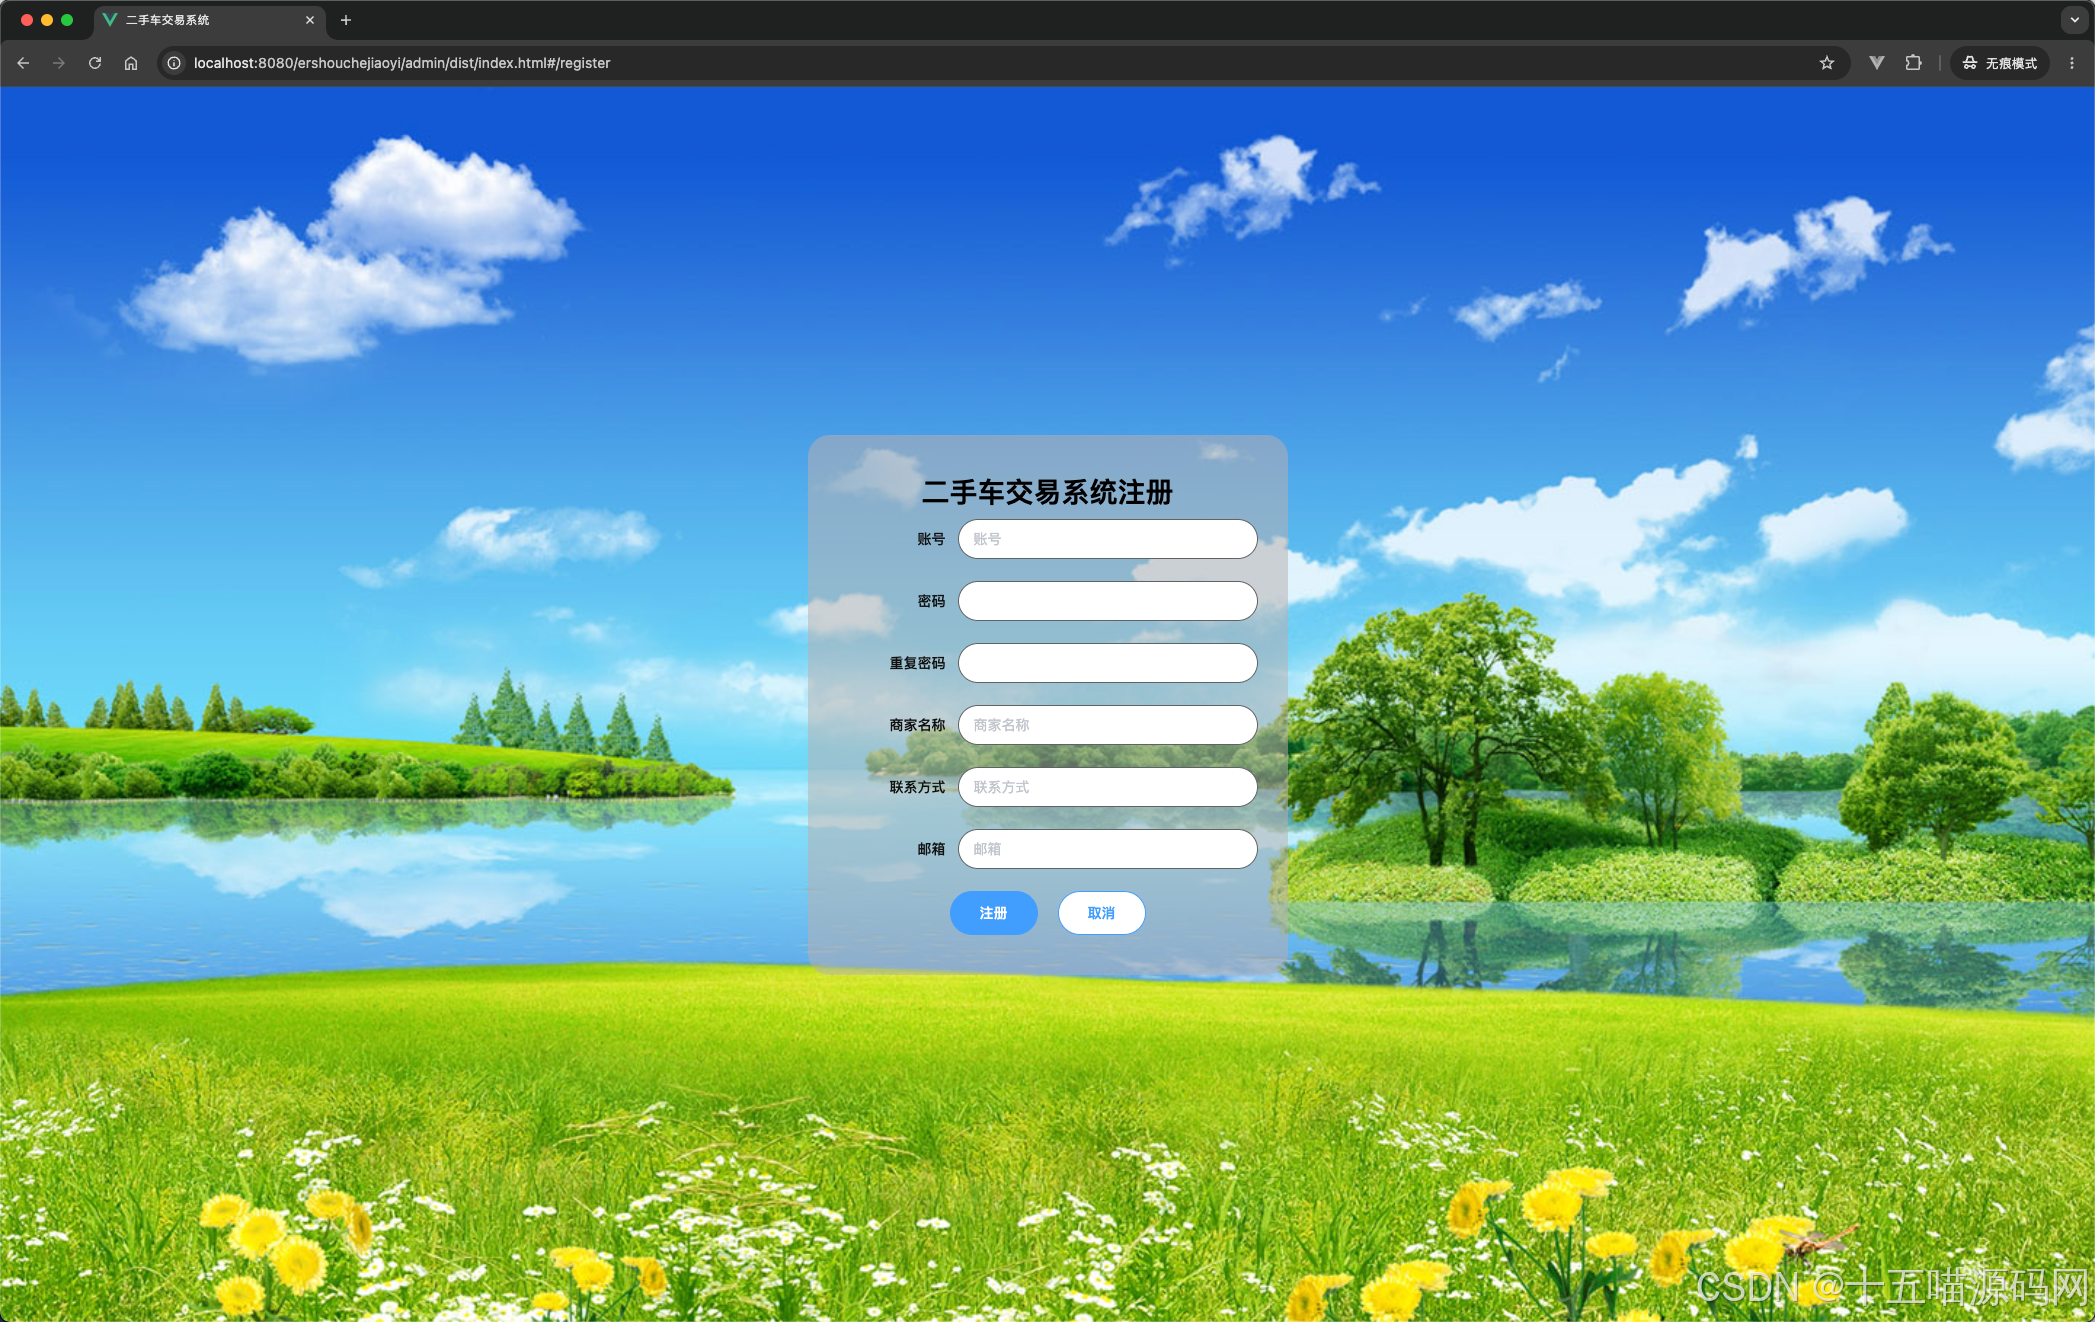
Task: Click the 密码 field label
Action: click(931, 601)
